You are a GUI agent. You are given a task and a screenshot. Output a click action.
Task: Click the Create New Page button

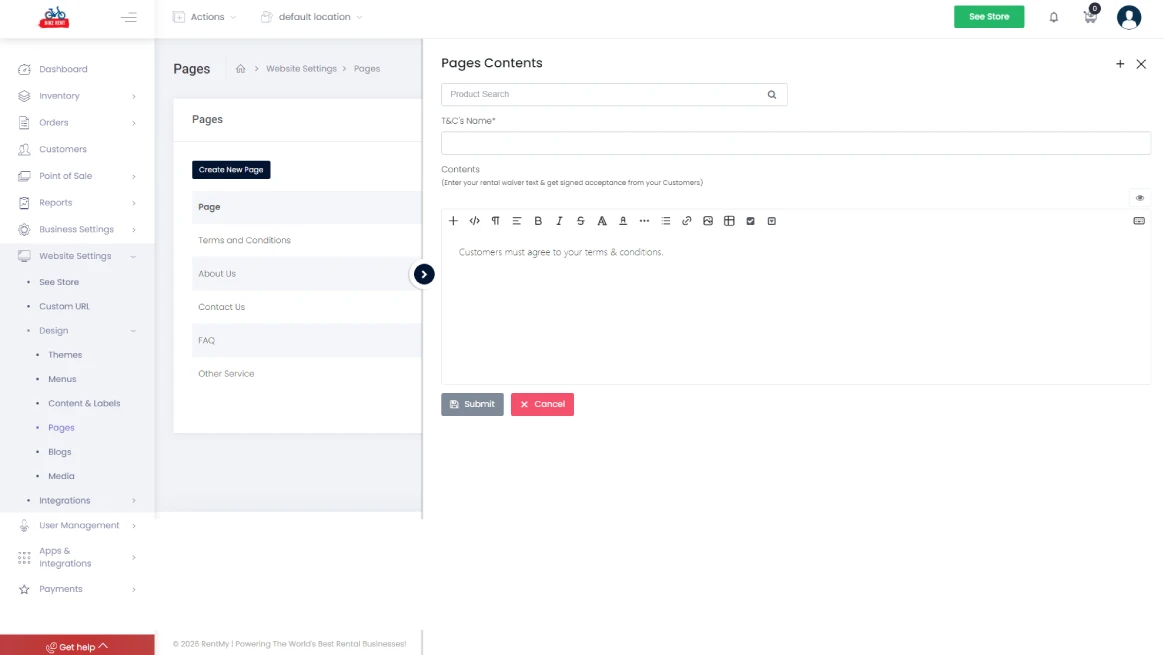(x=231, y=170)
